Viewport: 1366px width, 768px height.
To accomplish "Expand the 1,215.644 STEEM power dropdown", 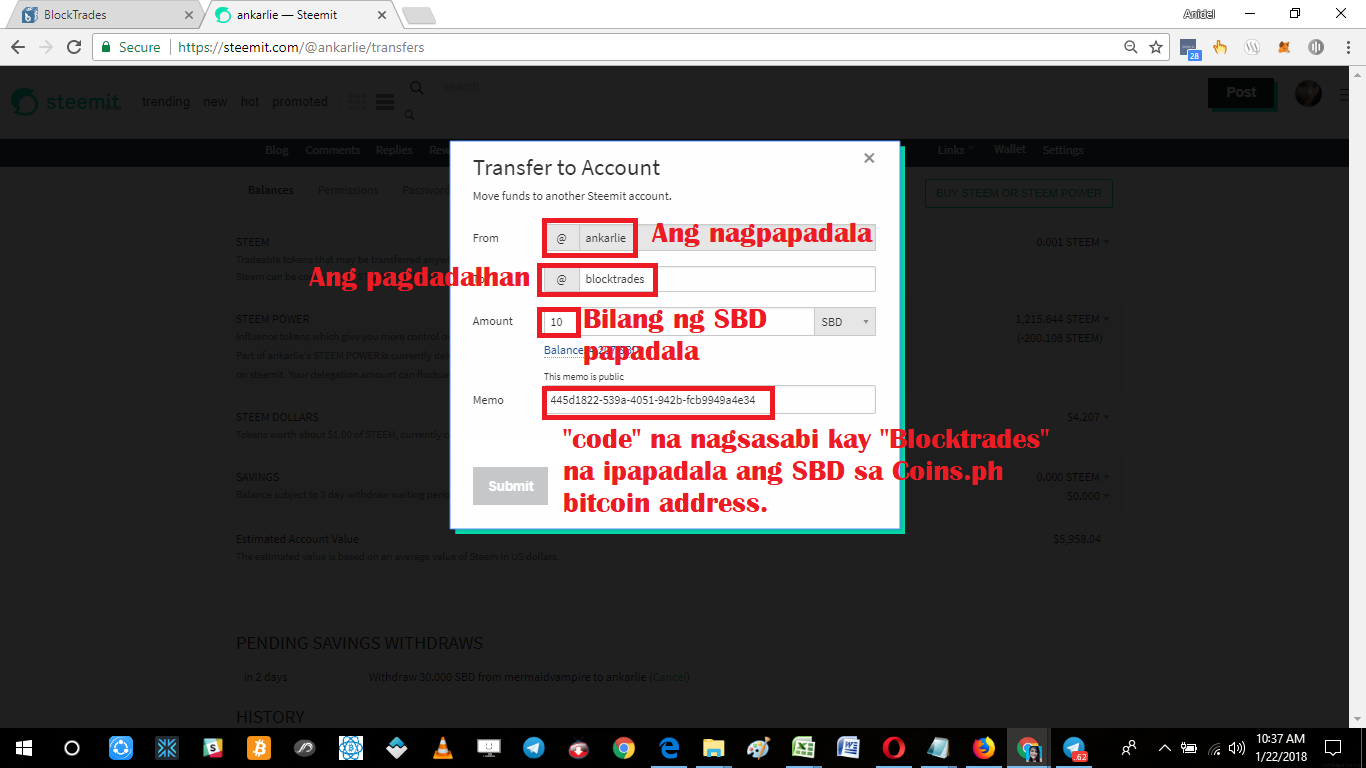I will [1061, 319].
